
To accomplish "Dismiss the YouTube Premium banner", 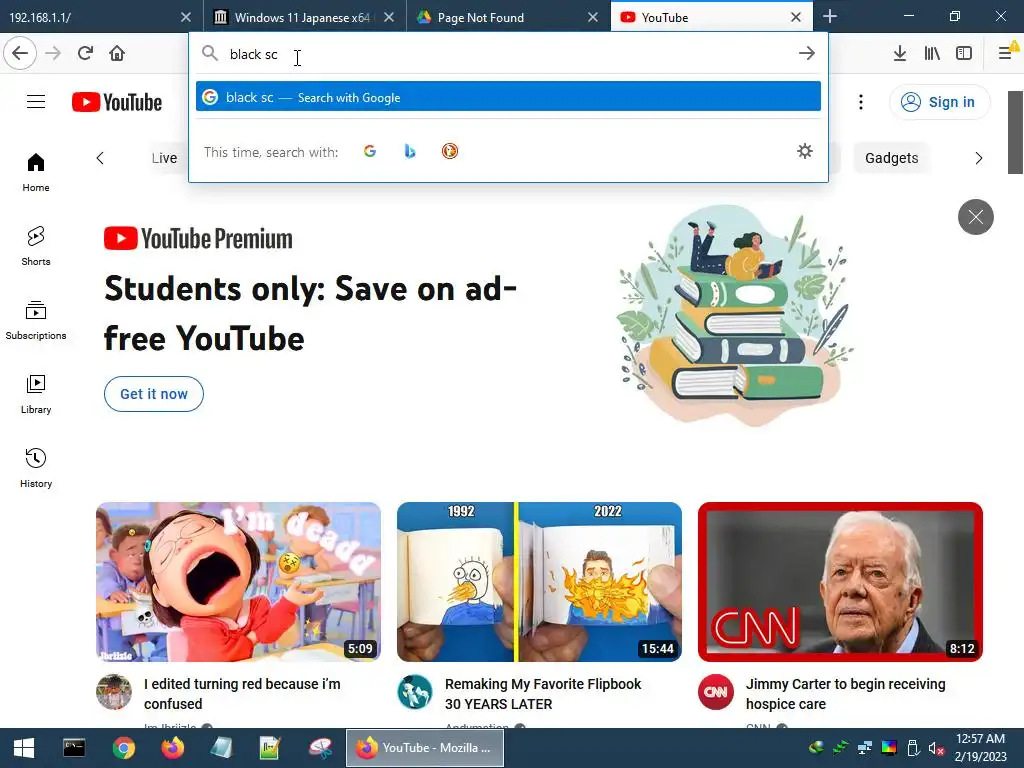I will [976, 217].
